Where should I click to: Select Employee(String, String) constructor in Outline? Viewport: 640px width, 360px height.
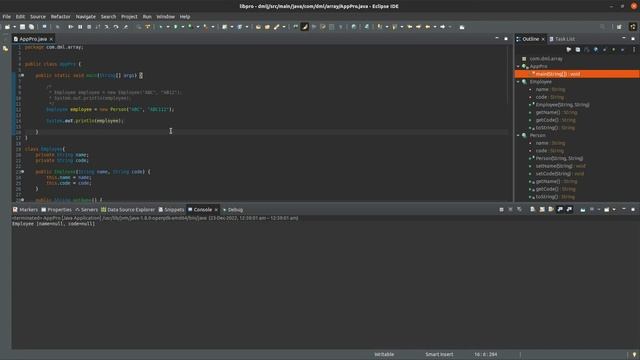562,105
